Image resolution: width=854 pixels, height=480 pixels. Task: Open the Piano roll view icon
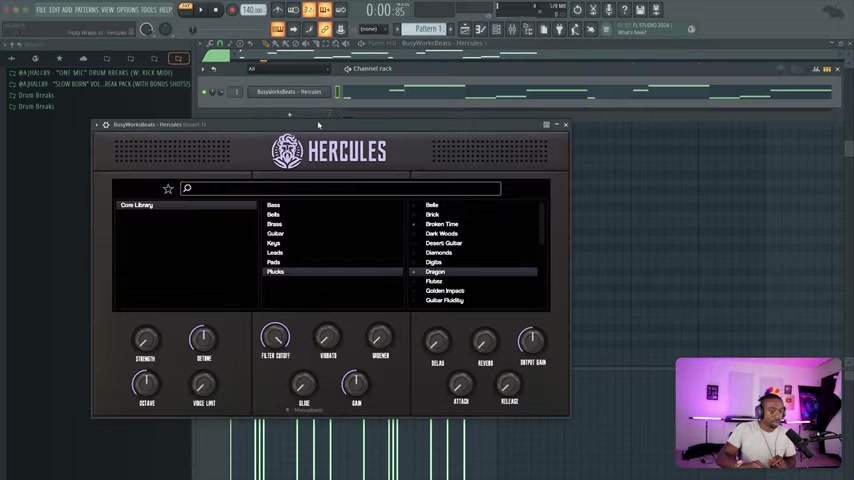click(480, 29)
